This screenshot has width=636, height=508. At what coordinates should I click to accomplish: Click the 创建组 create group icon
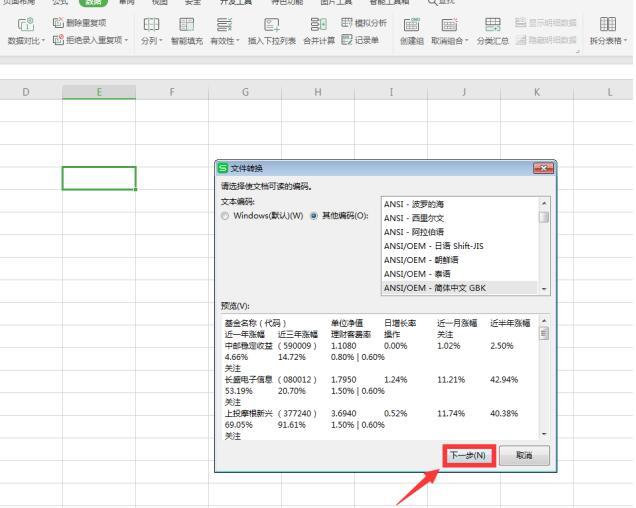(x=411, y=25)
